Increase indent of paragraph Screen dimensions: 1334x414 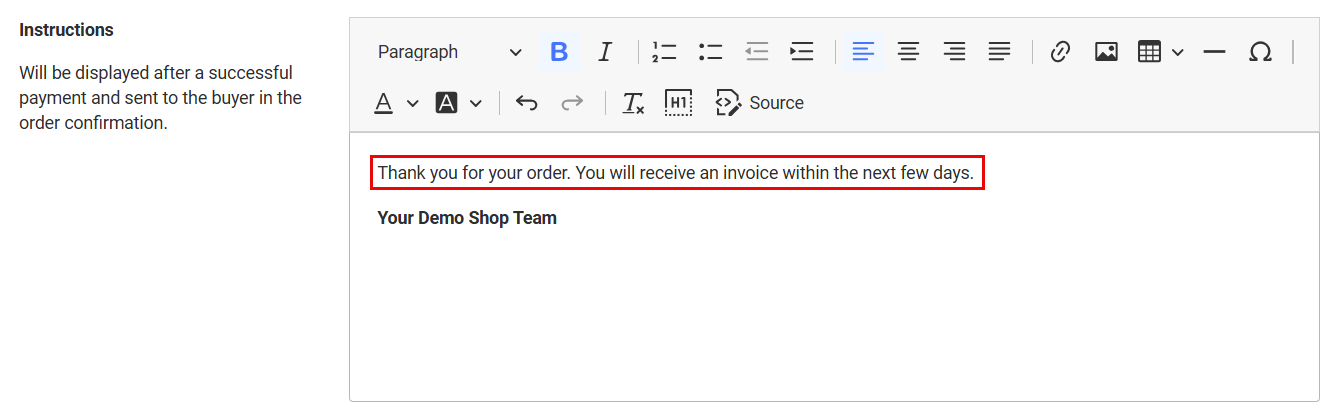(802, 52)
